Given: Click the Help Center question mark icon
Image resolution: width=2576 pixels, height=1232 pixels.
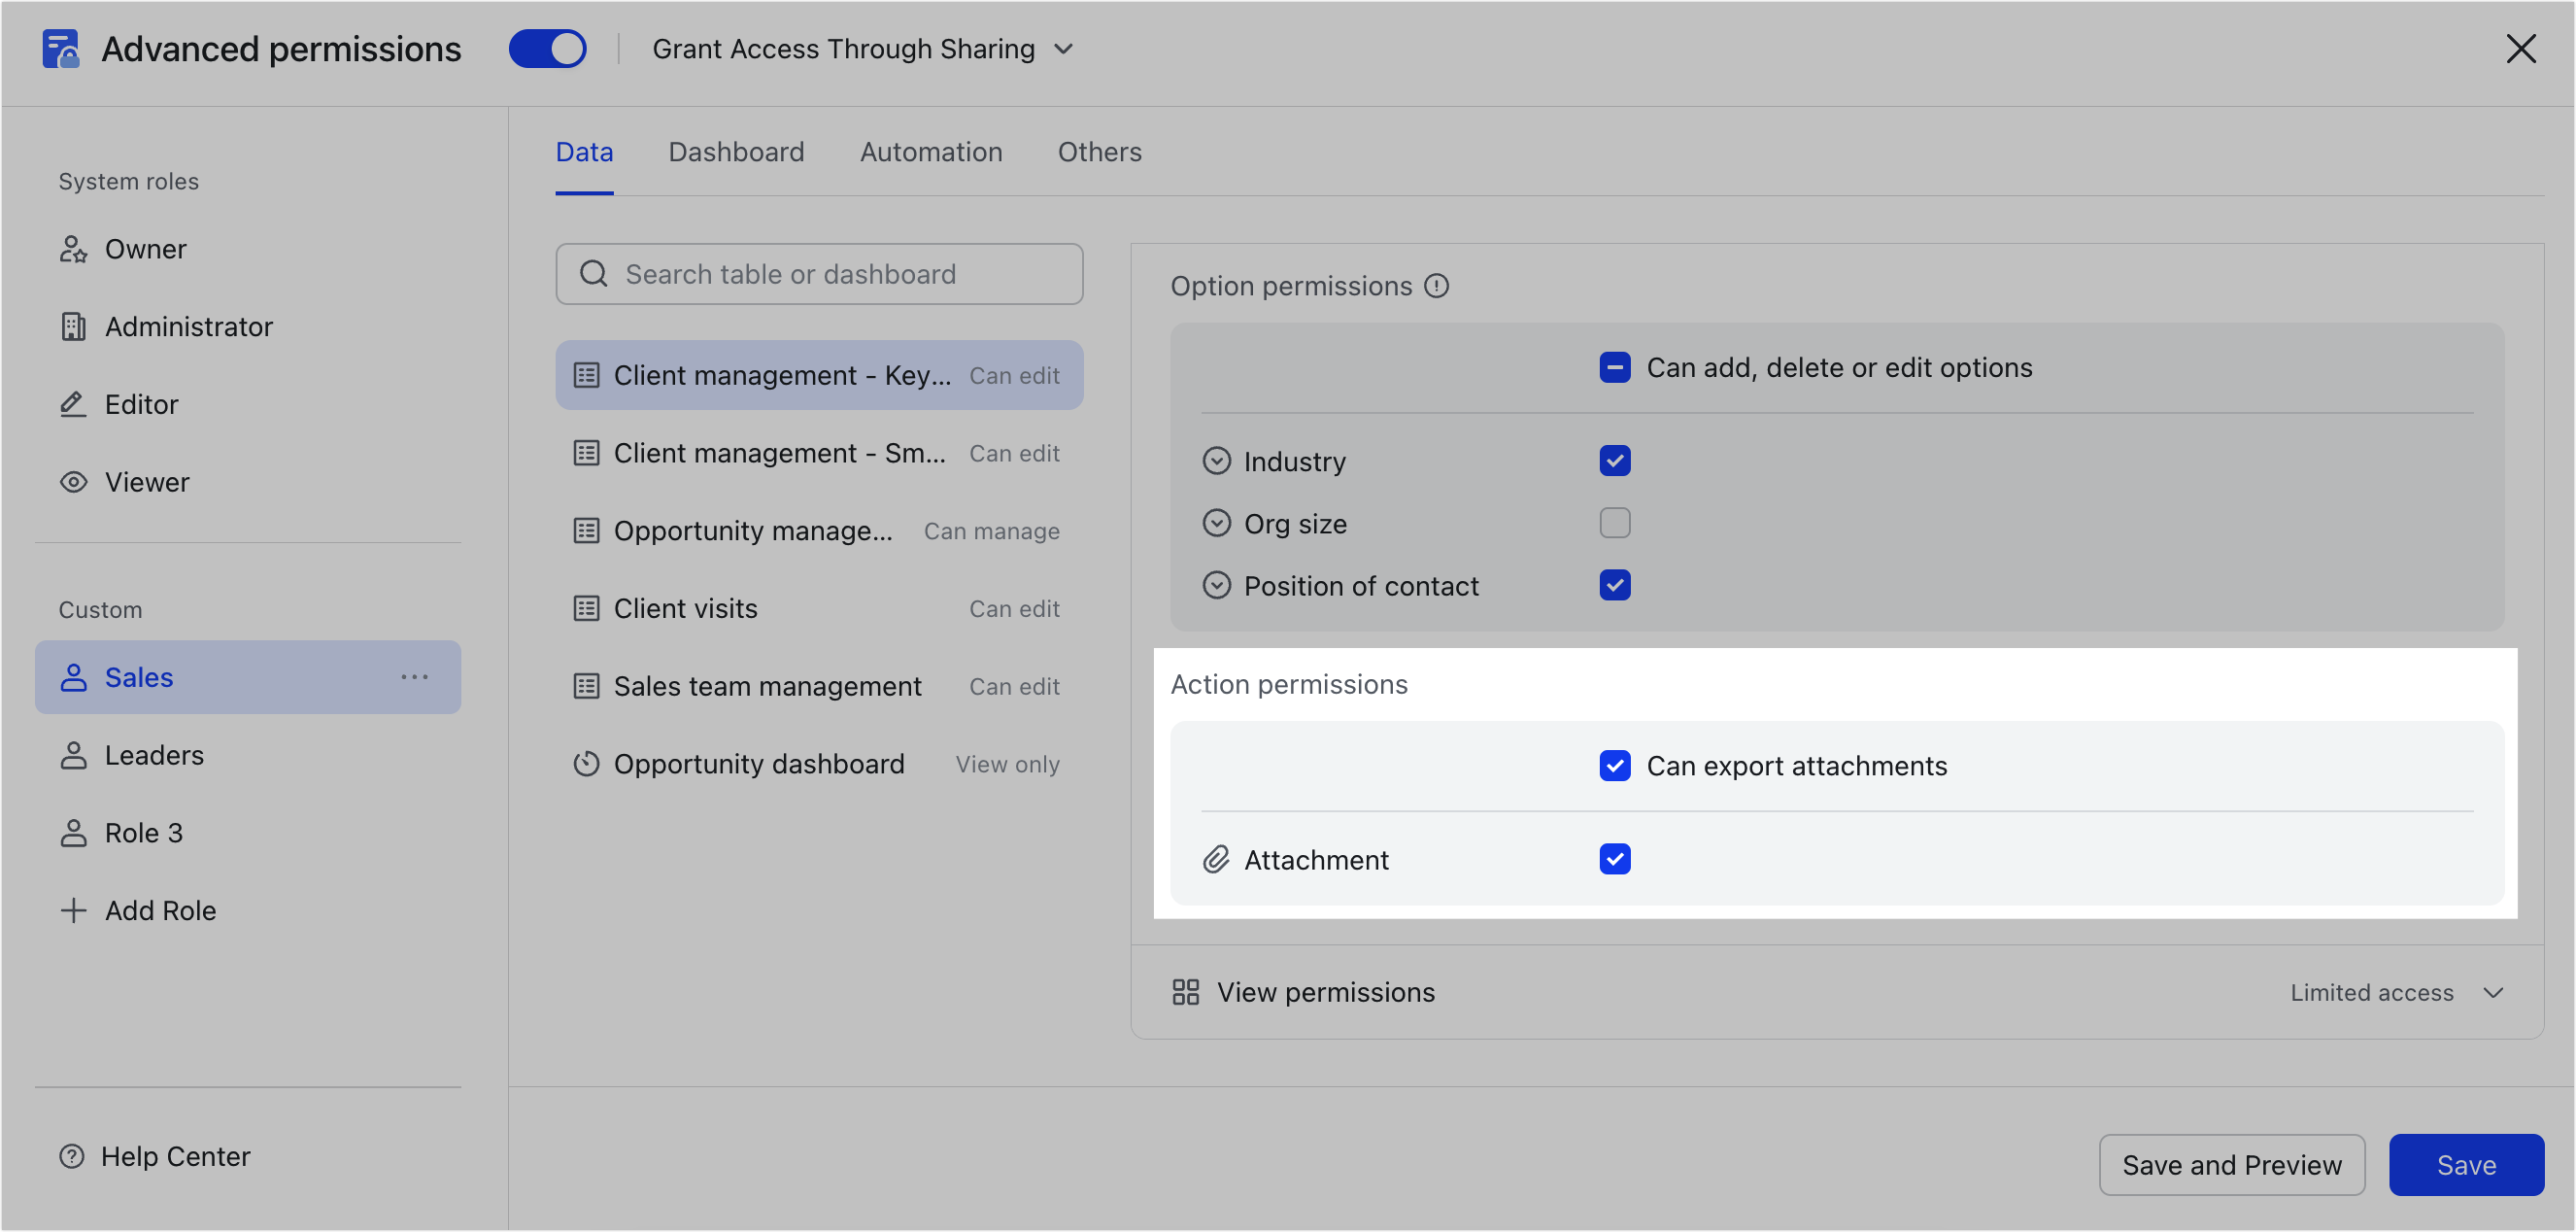Looking at the screenshot, I should (x=72, y=1157).
